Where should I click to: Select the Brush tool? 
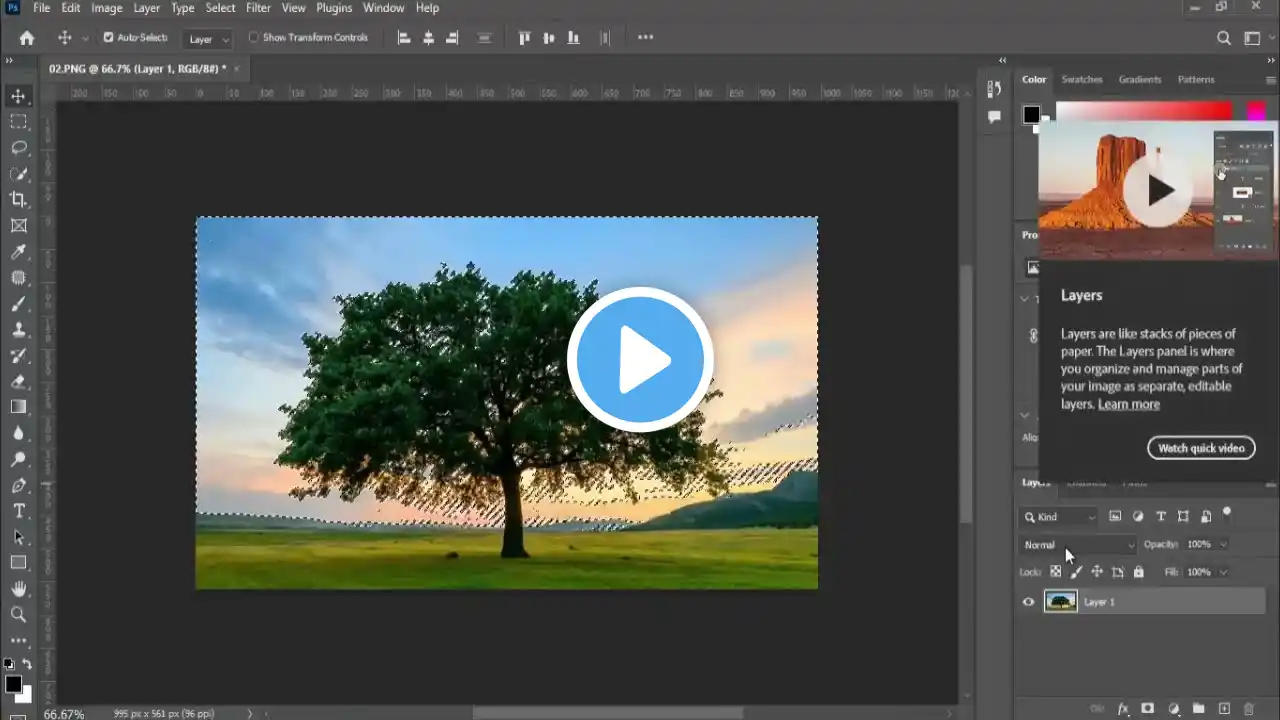point(18,304)
